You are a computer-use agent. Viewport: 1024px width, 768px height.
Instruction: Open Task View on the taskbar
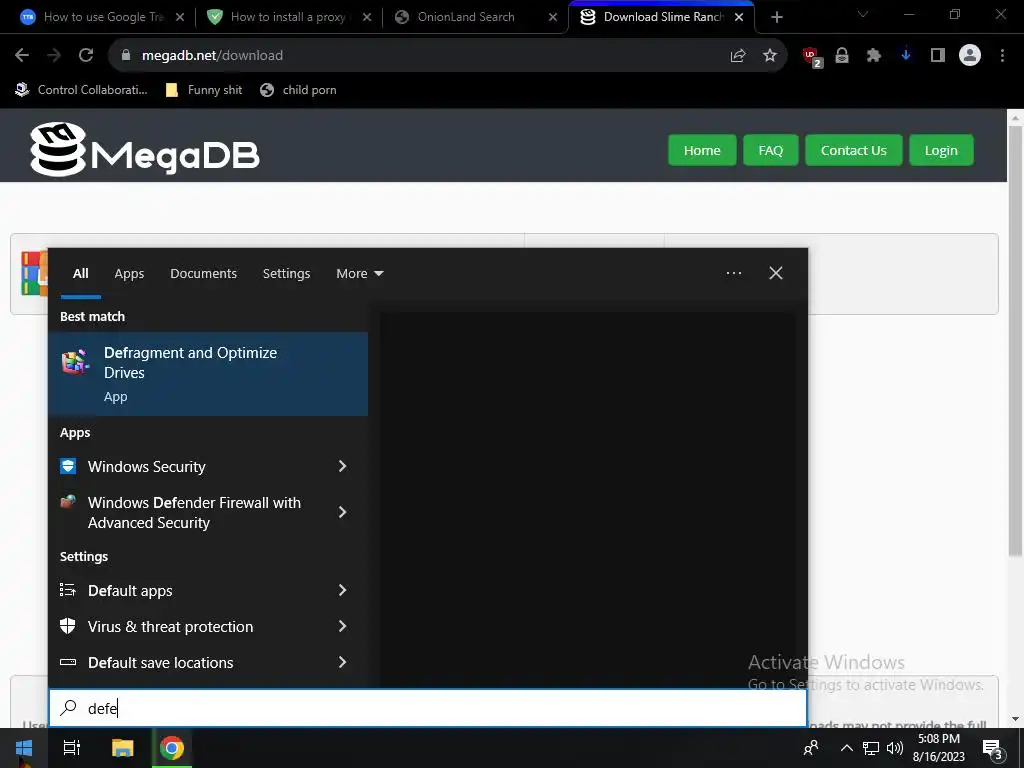71,748
